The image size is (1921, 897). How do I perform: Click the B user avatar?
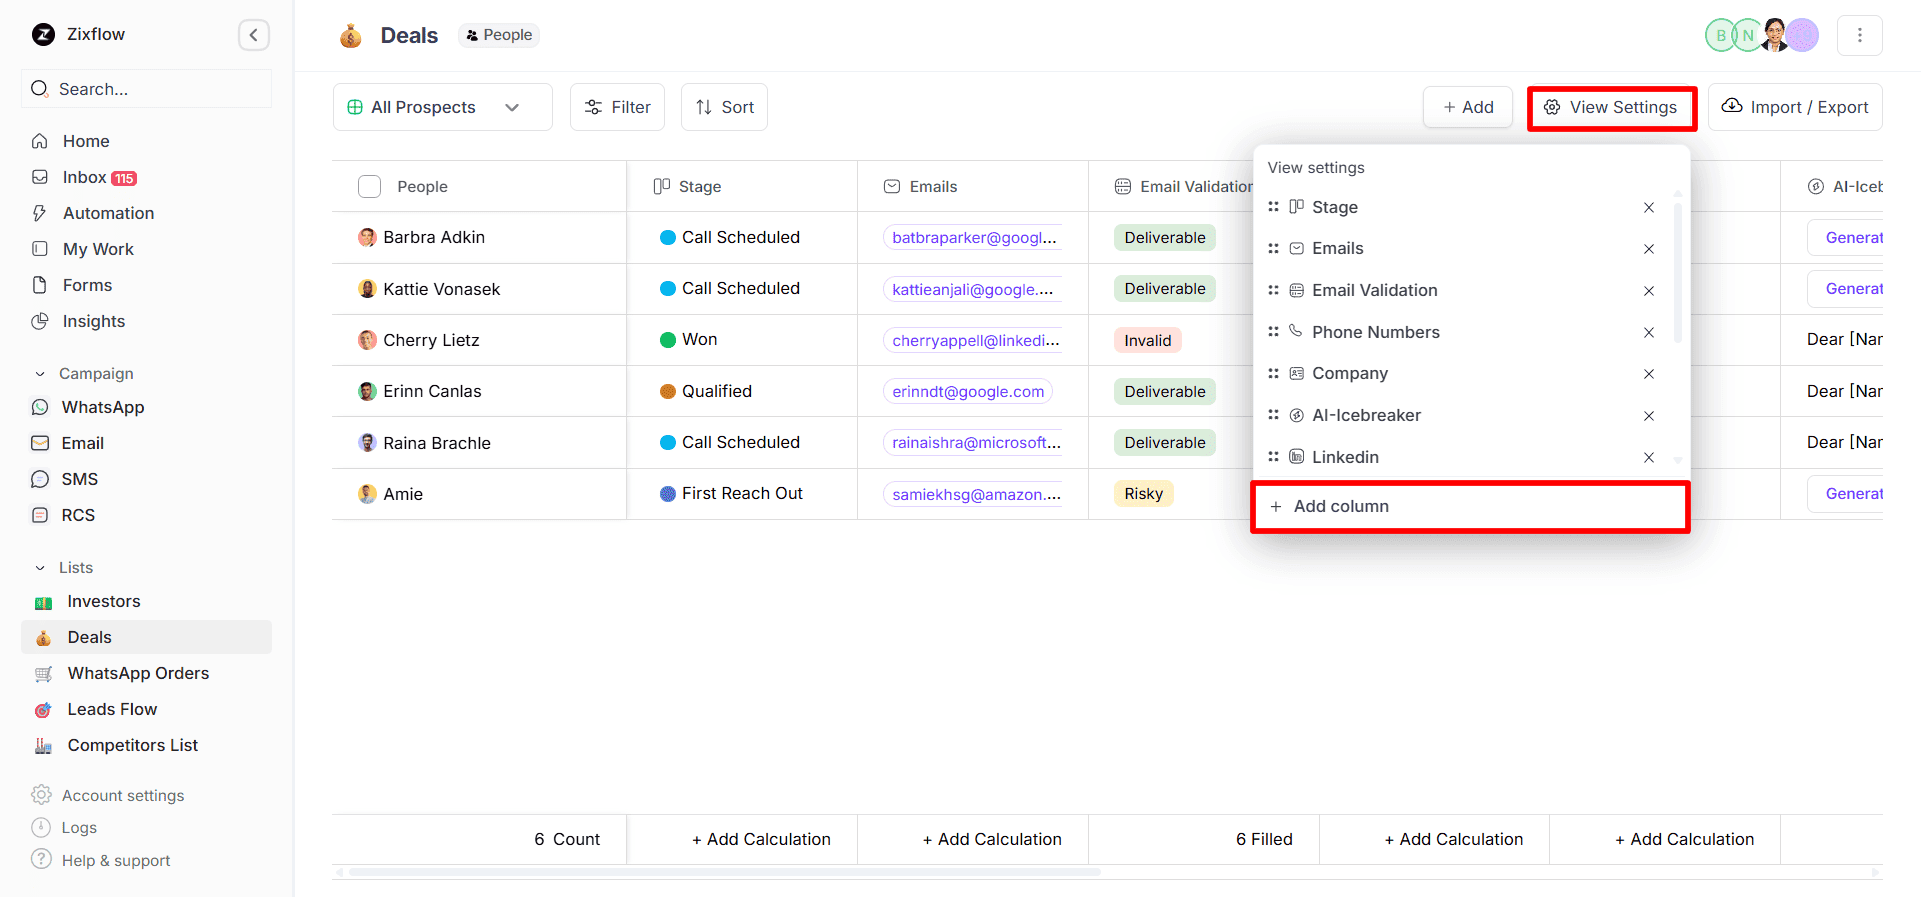(1720, 35)
